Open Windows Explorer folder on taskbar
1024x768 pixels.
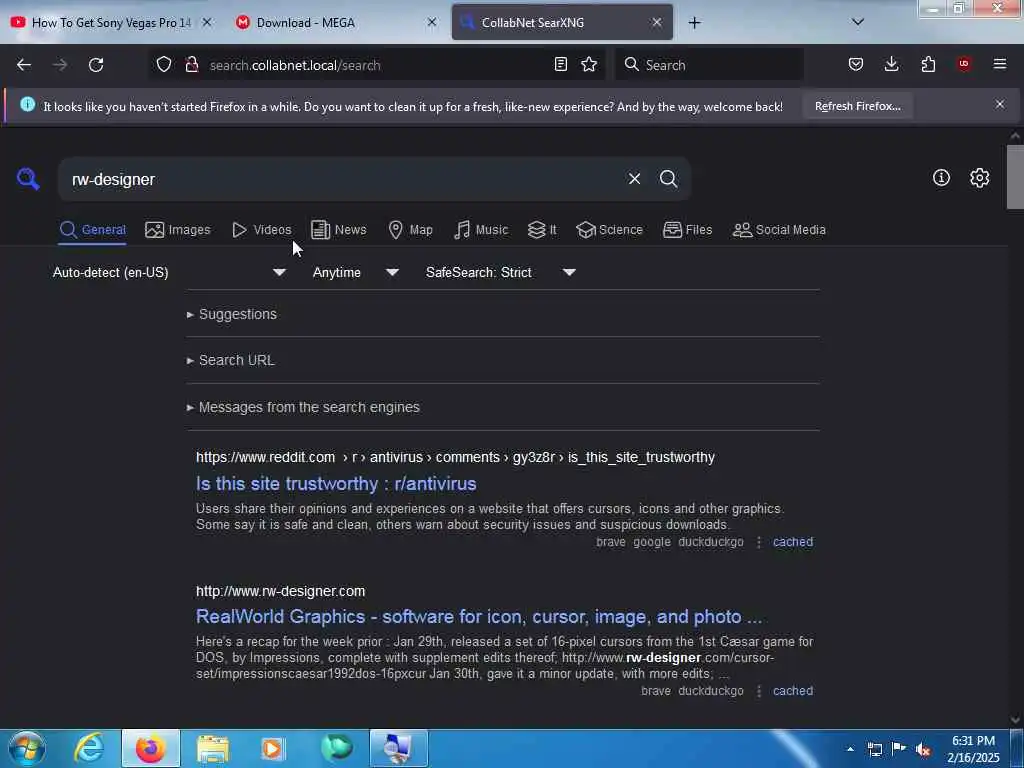coord(213,749)
